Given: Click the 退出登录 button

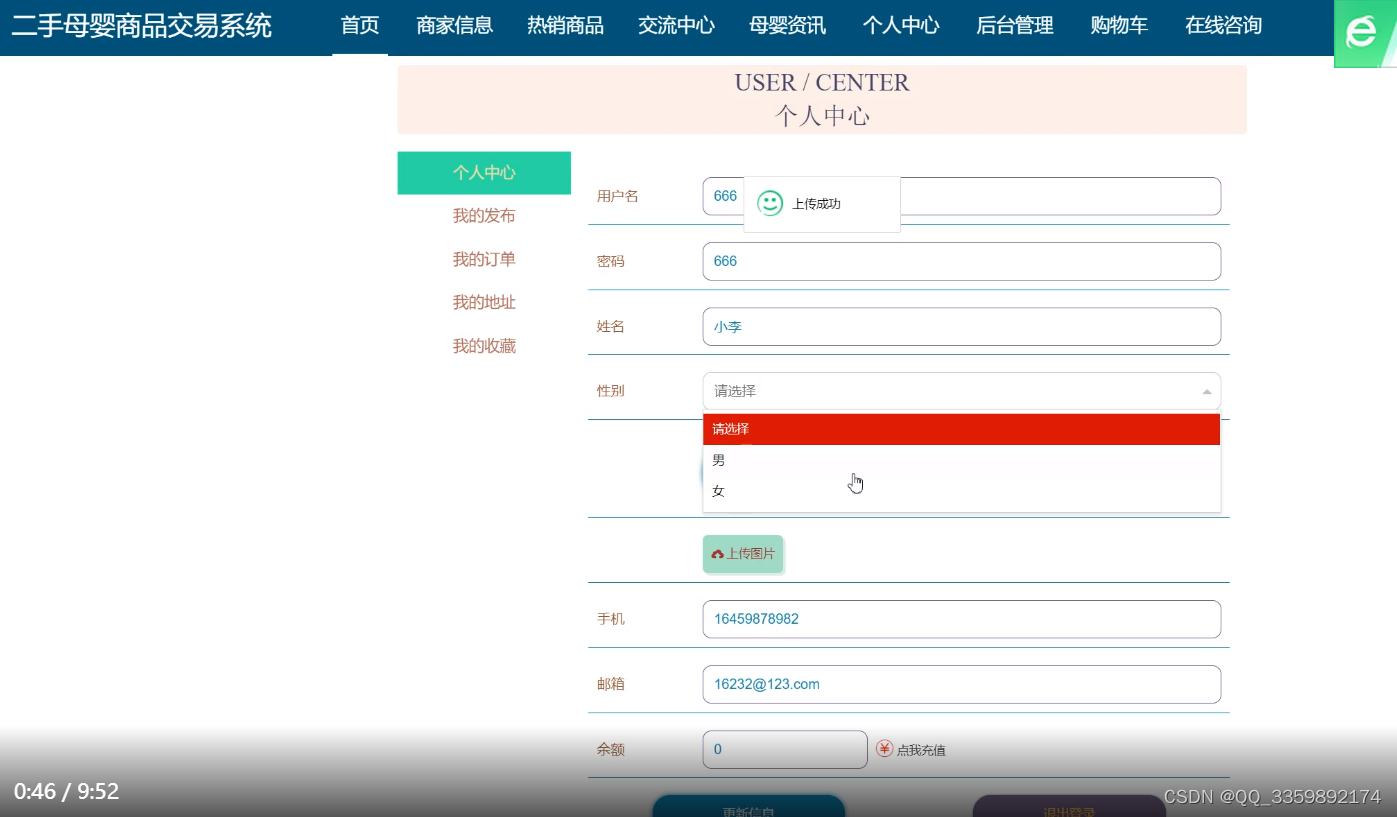Looking at the screenshot, I should [1069, 806].
